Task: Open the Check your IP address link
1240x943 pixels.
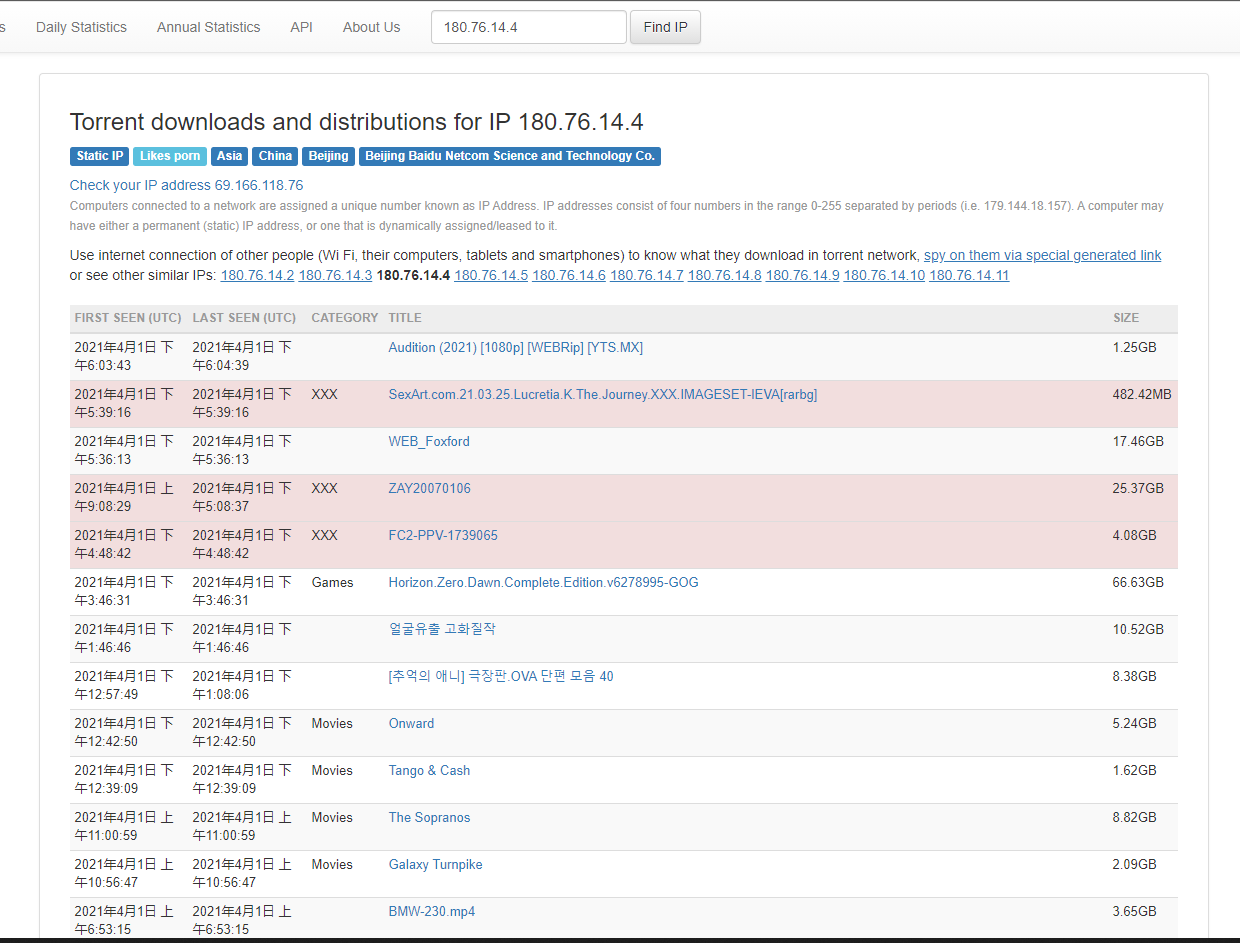Action: point(186,185)
